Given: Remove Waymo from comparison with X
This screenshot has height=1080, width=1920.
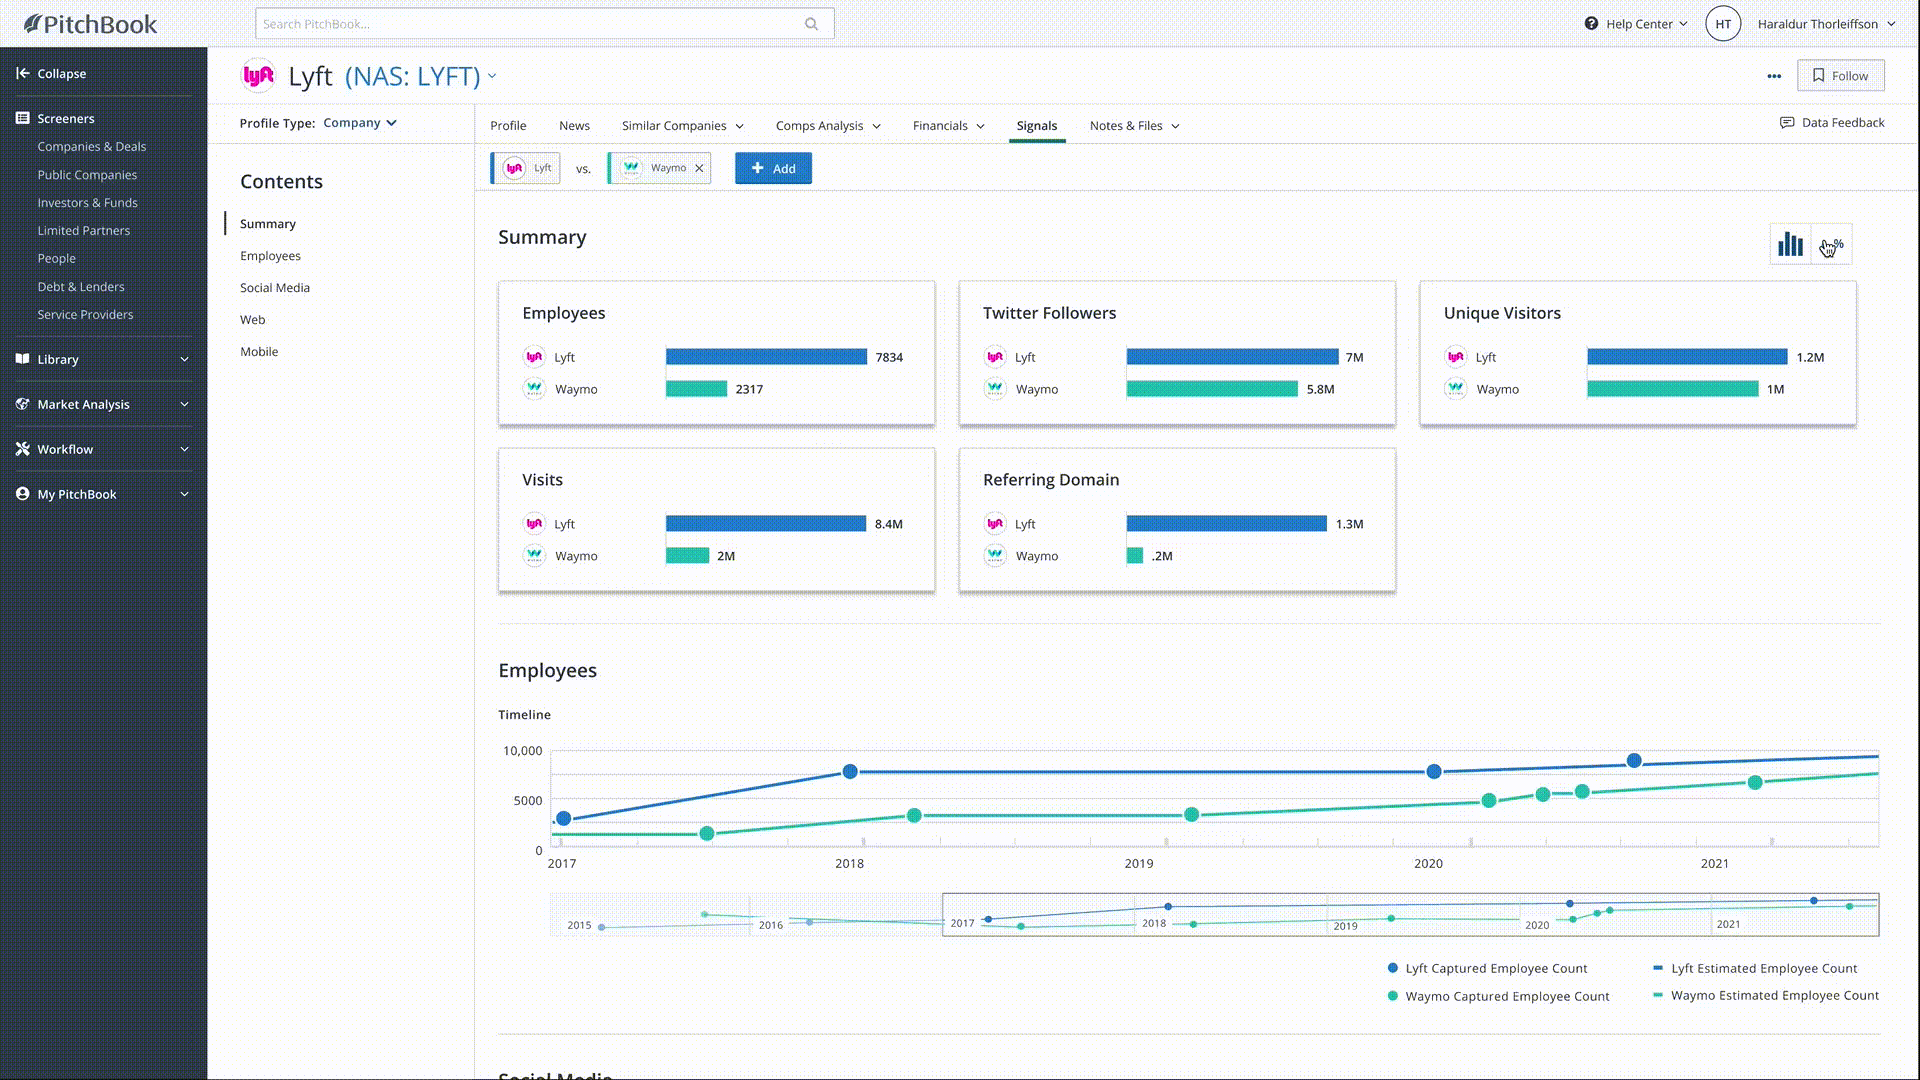Looking at the screenshot, I should [699, 168].
